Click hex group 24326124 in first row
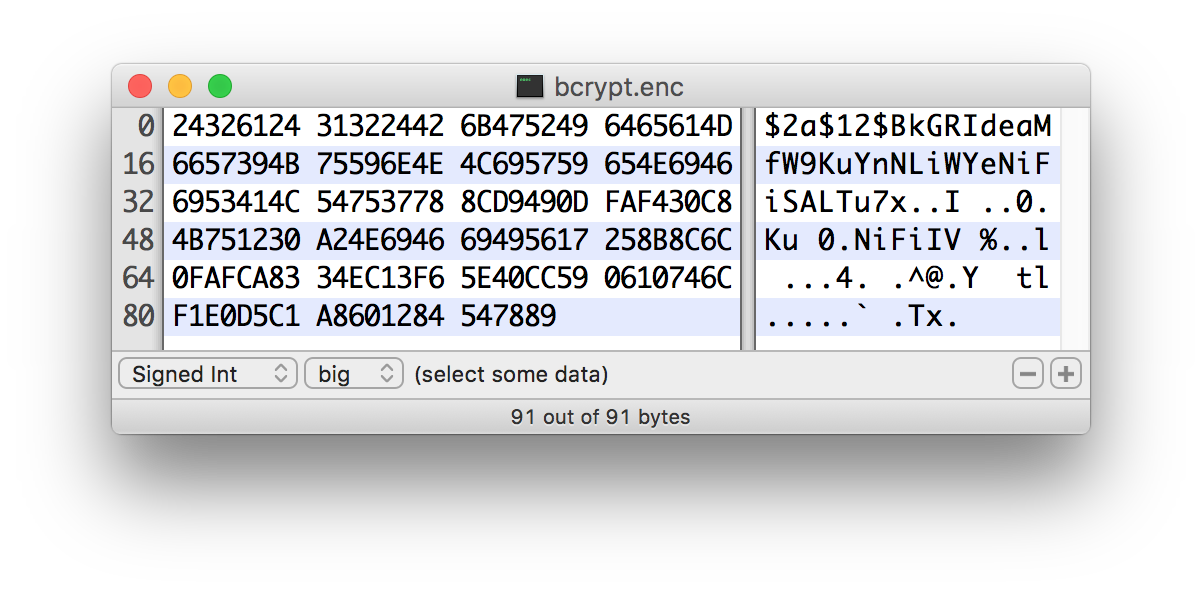This screenshot has height=594, width=1202. (236, 127)
